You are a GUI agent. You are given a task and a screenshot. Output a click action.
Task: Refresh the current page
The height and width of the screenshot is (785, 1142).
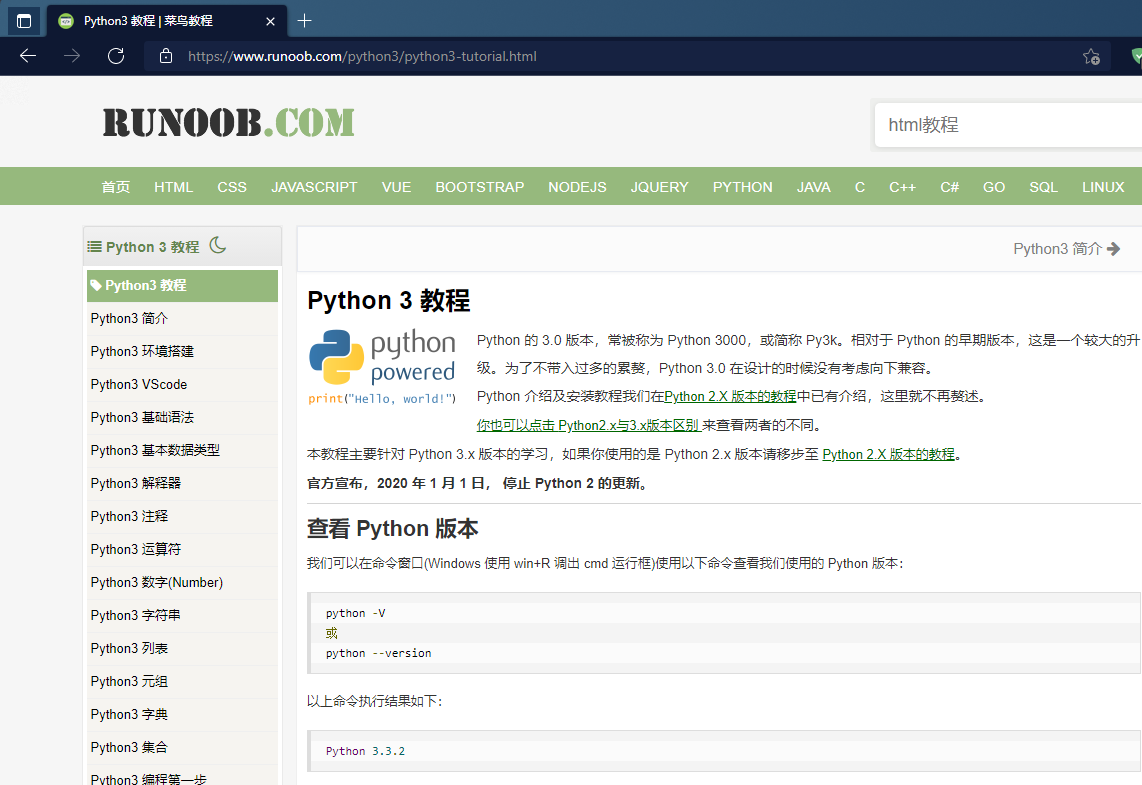[116, 56]
